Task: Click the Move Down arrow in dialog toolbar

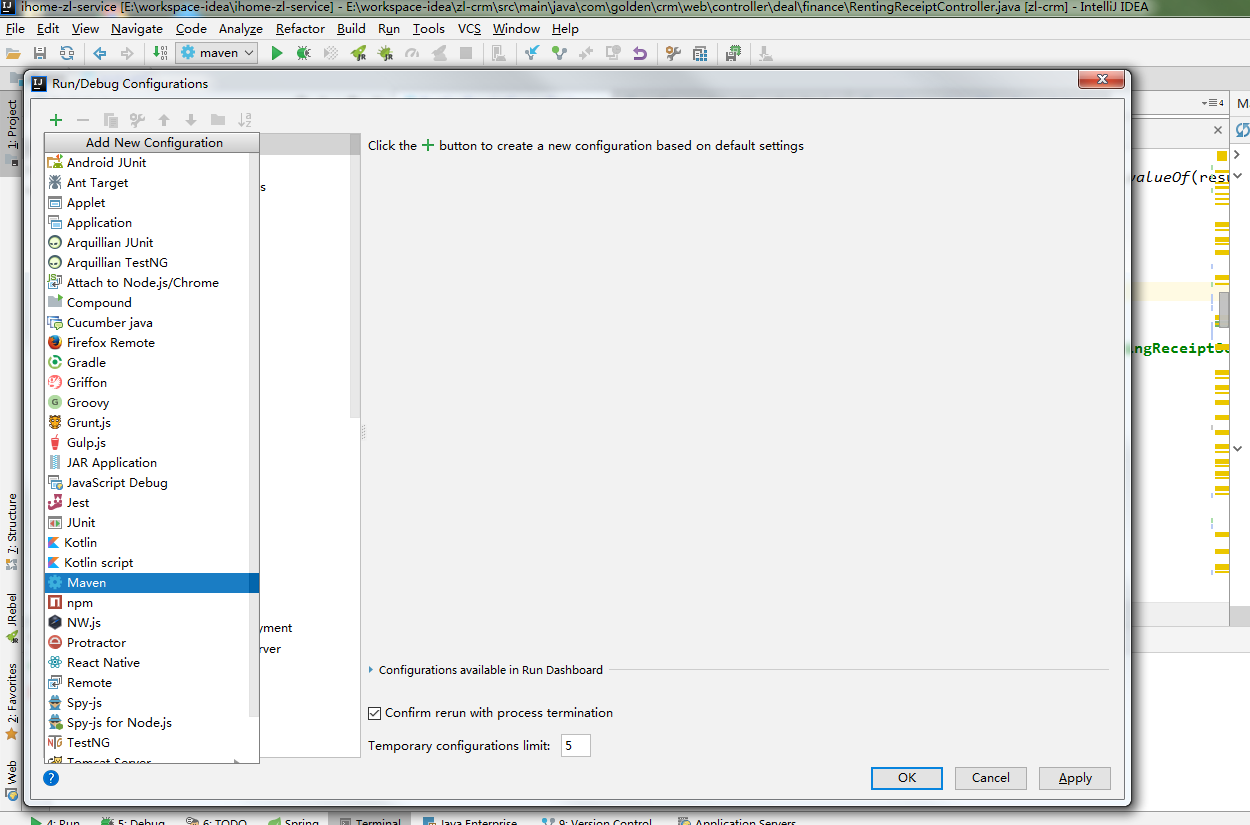Action: click(x=191, y=120)
